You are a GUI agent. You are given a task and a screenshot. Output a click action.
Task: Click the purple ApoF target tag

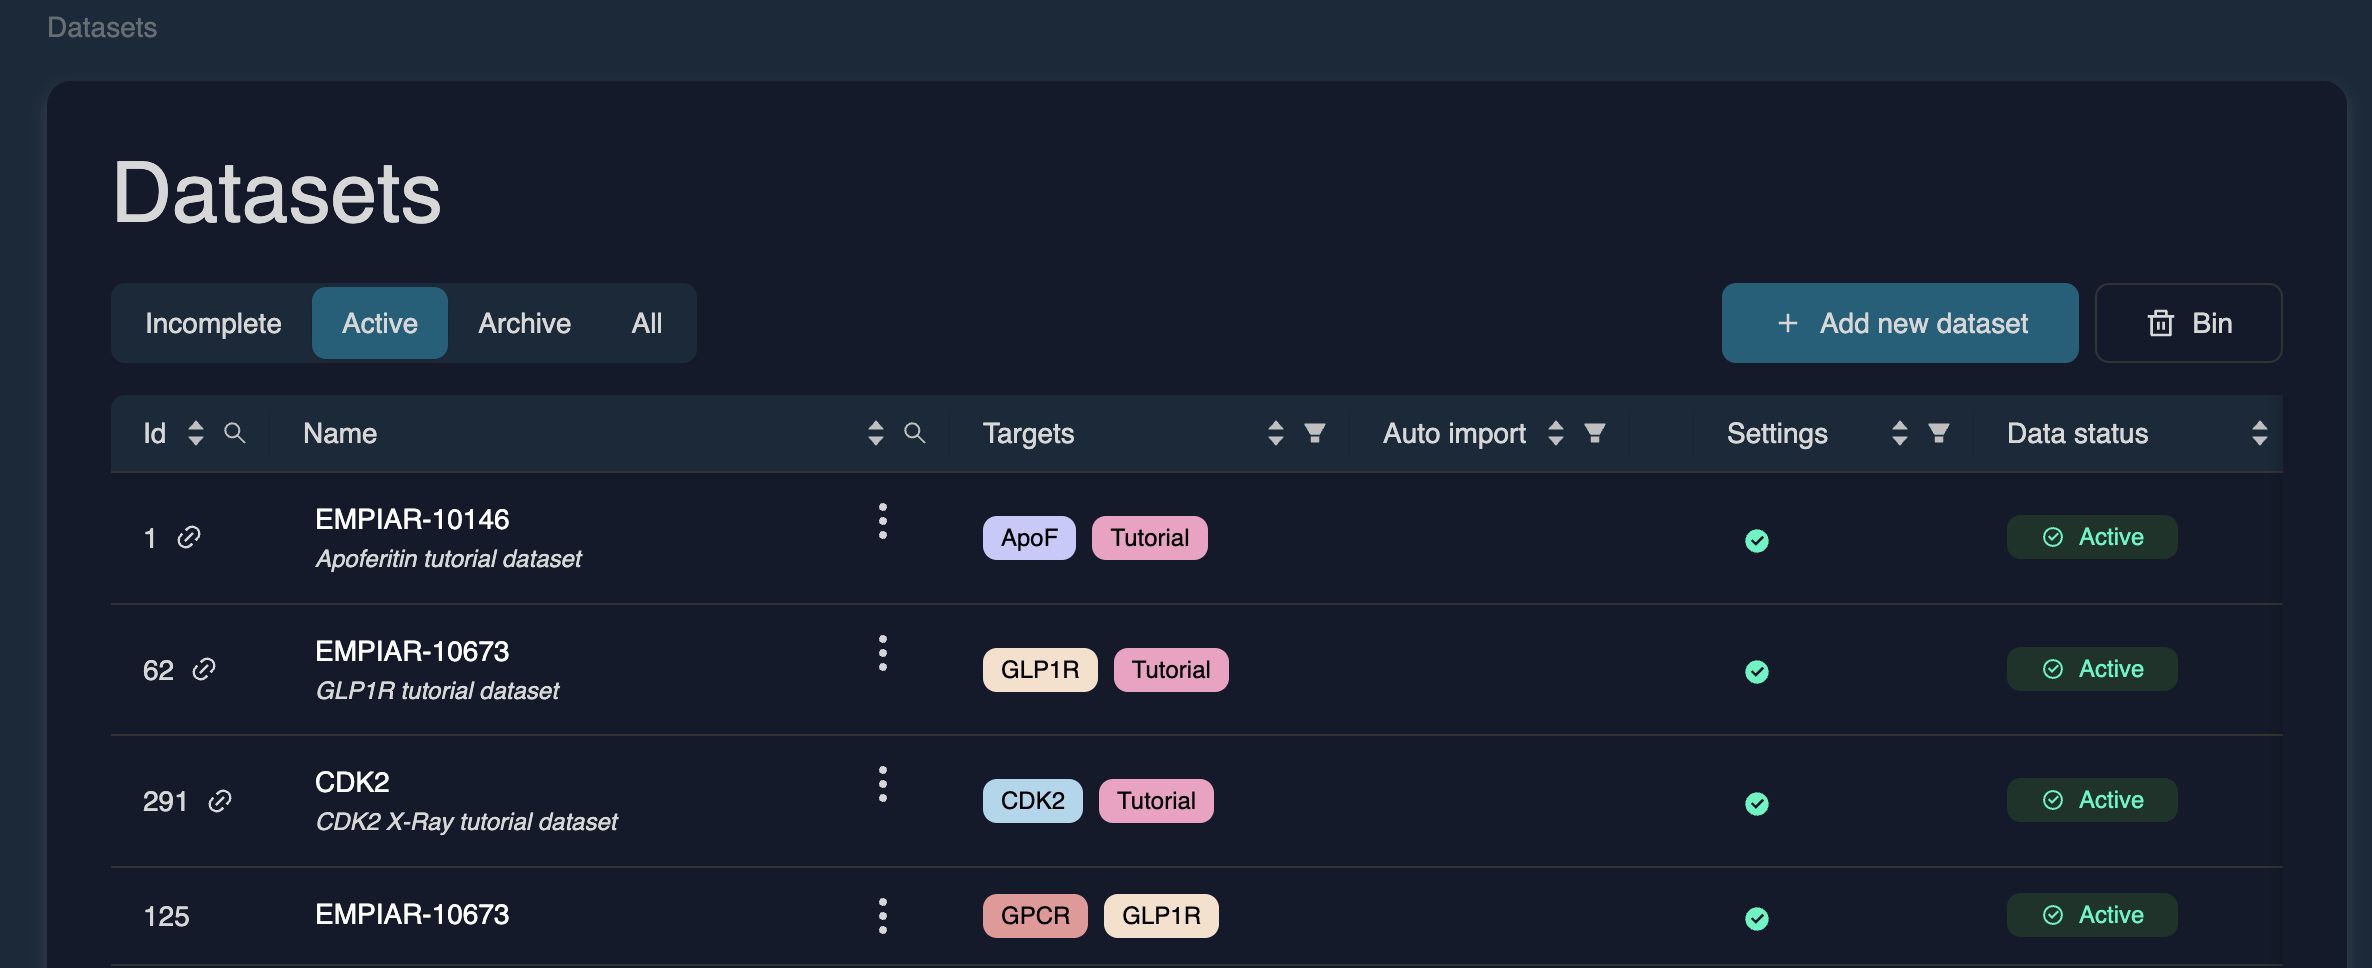1028,538
